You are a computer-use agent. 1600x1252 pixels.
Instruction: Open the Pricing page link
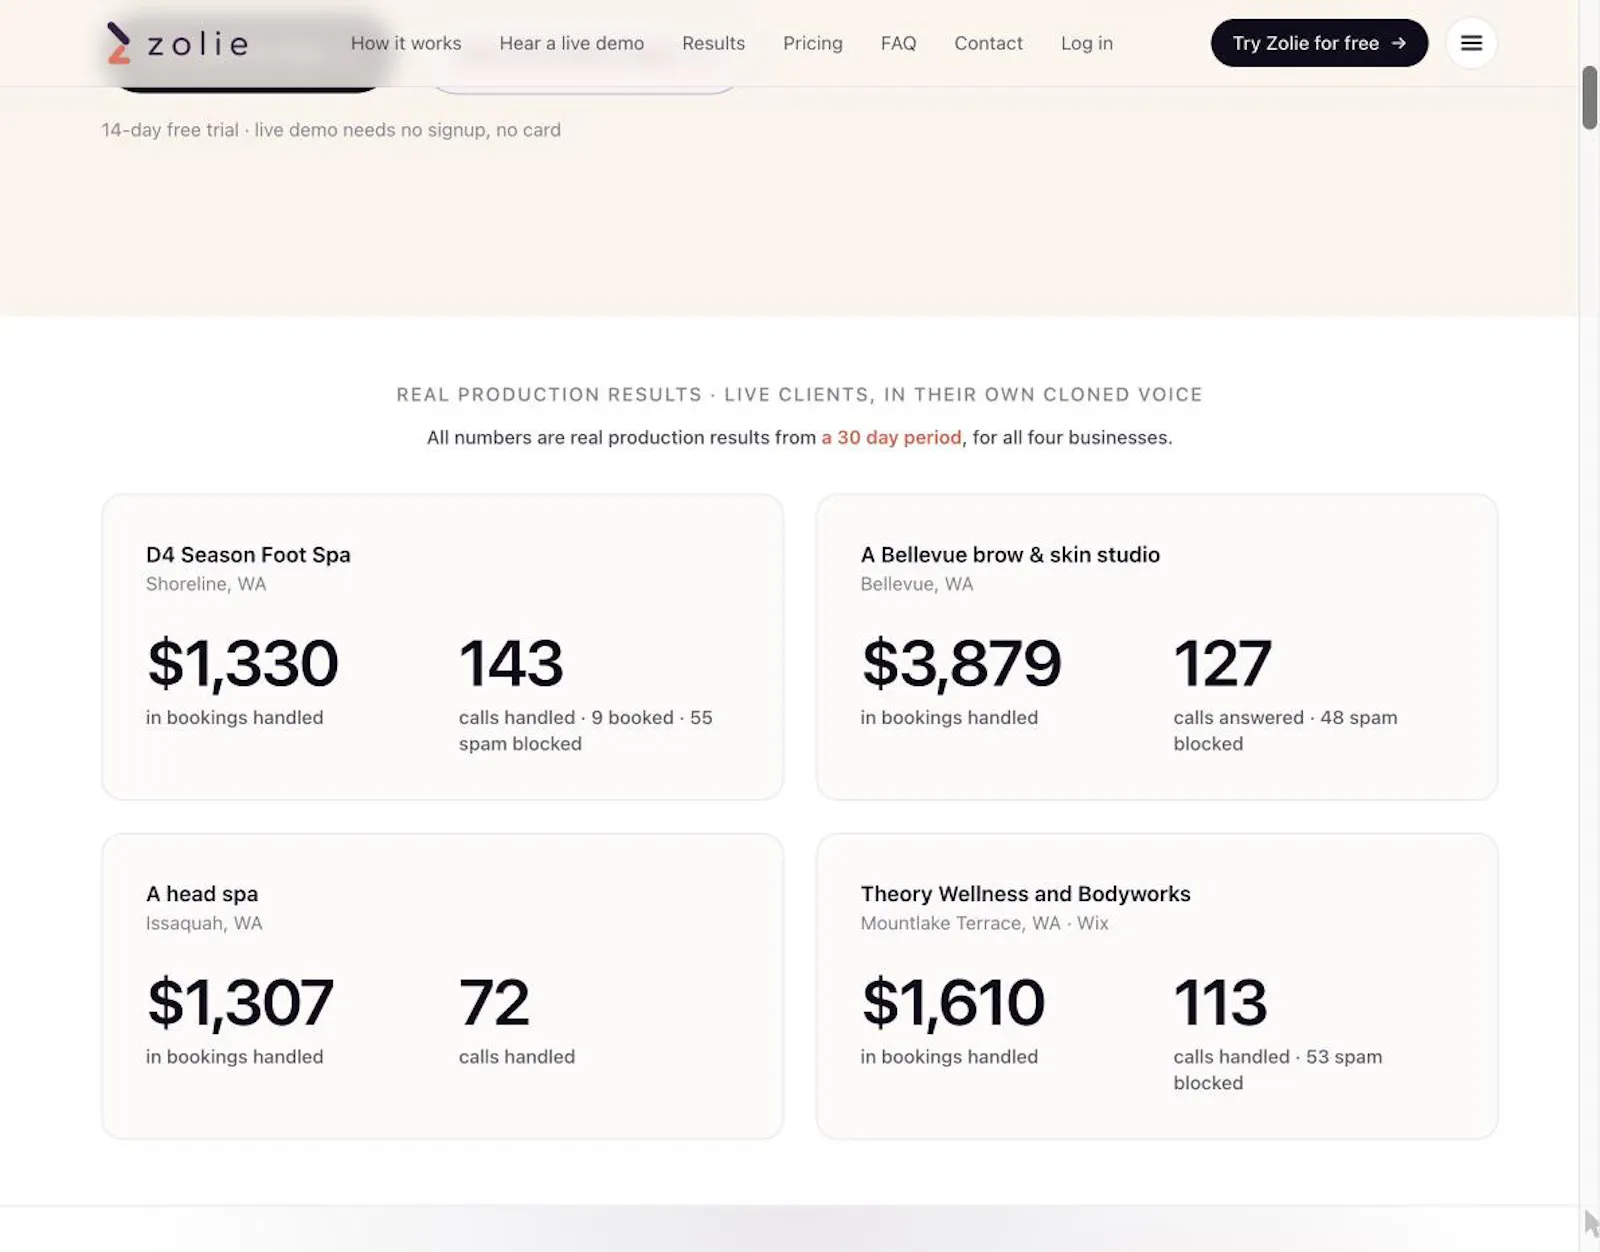[813, 43]
